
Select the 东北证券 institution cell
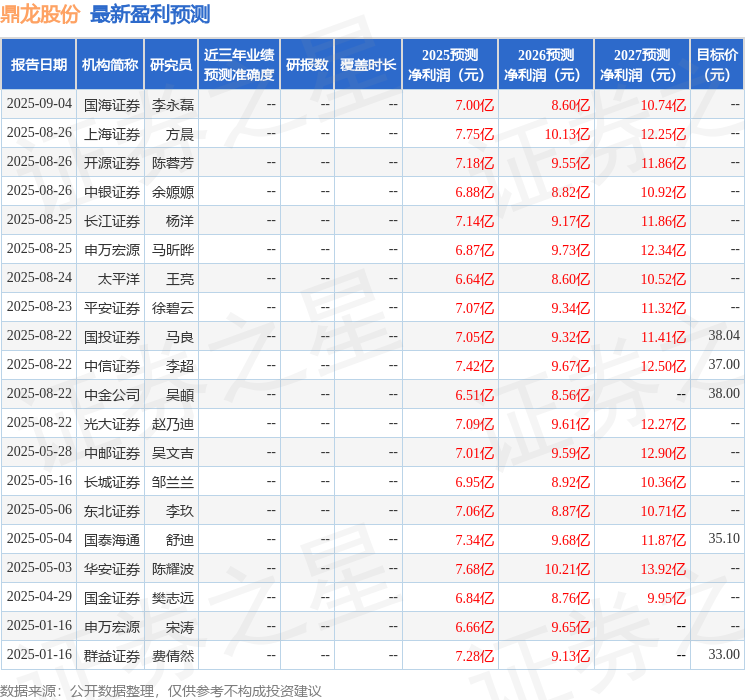point(112,511)
